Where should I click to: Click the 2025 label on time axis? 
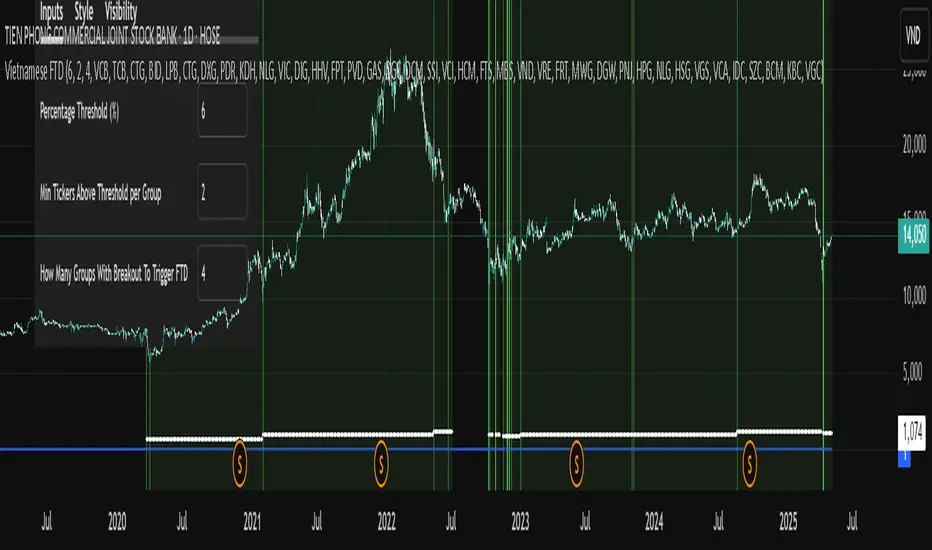tap(788, 521)
